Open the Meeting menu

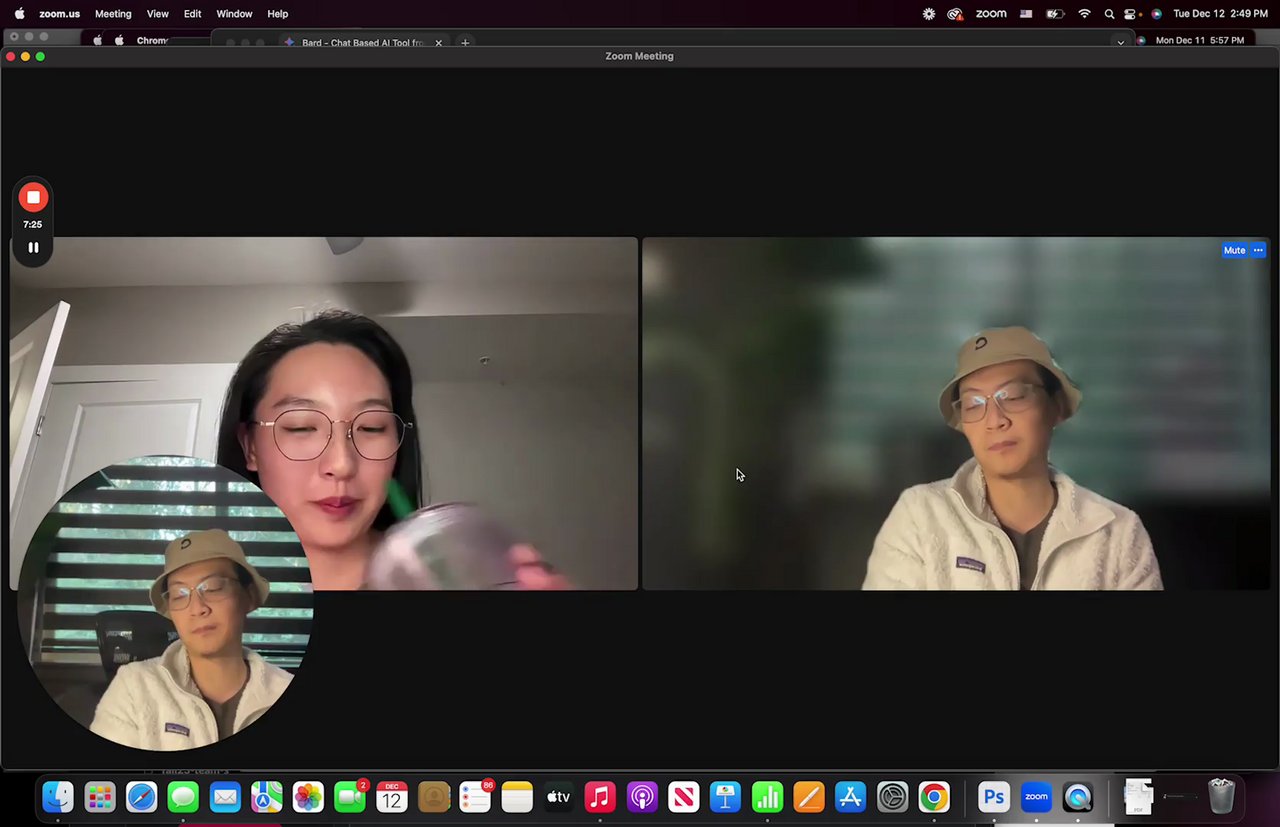coord(113,14)
